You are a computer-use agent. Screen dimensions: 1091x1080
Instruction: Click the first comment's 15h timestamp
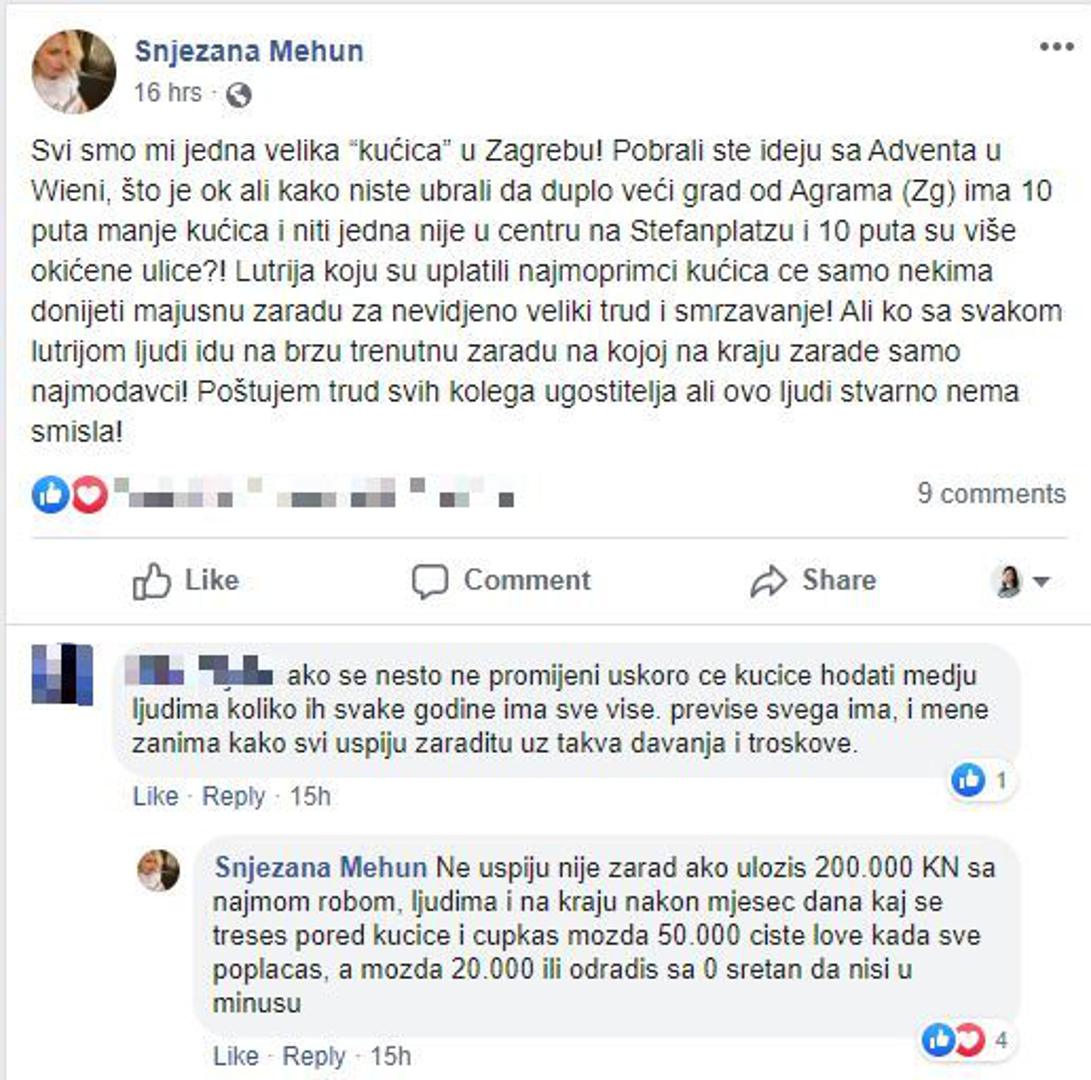310,796
